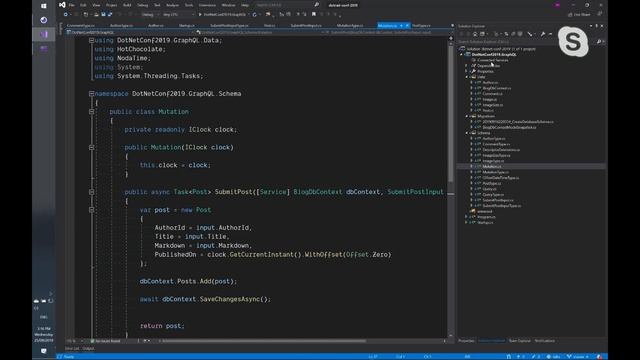Switch to the Post.cs tab
This screenshot has height=360, width=640.
pos(269,25)
